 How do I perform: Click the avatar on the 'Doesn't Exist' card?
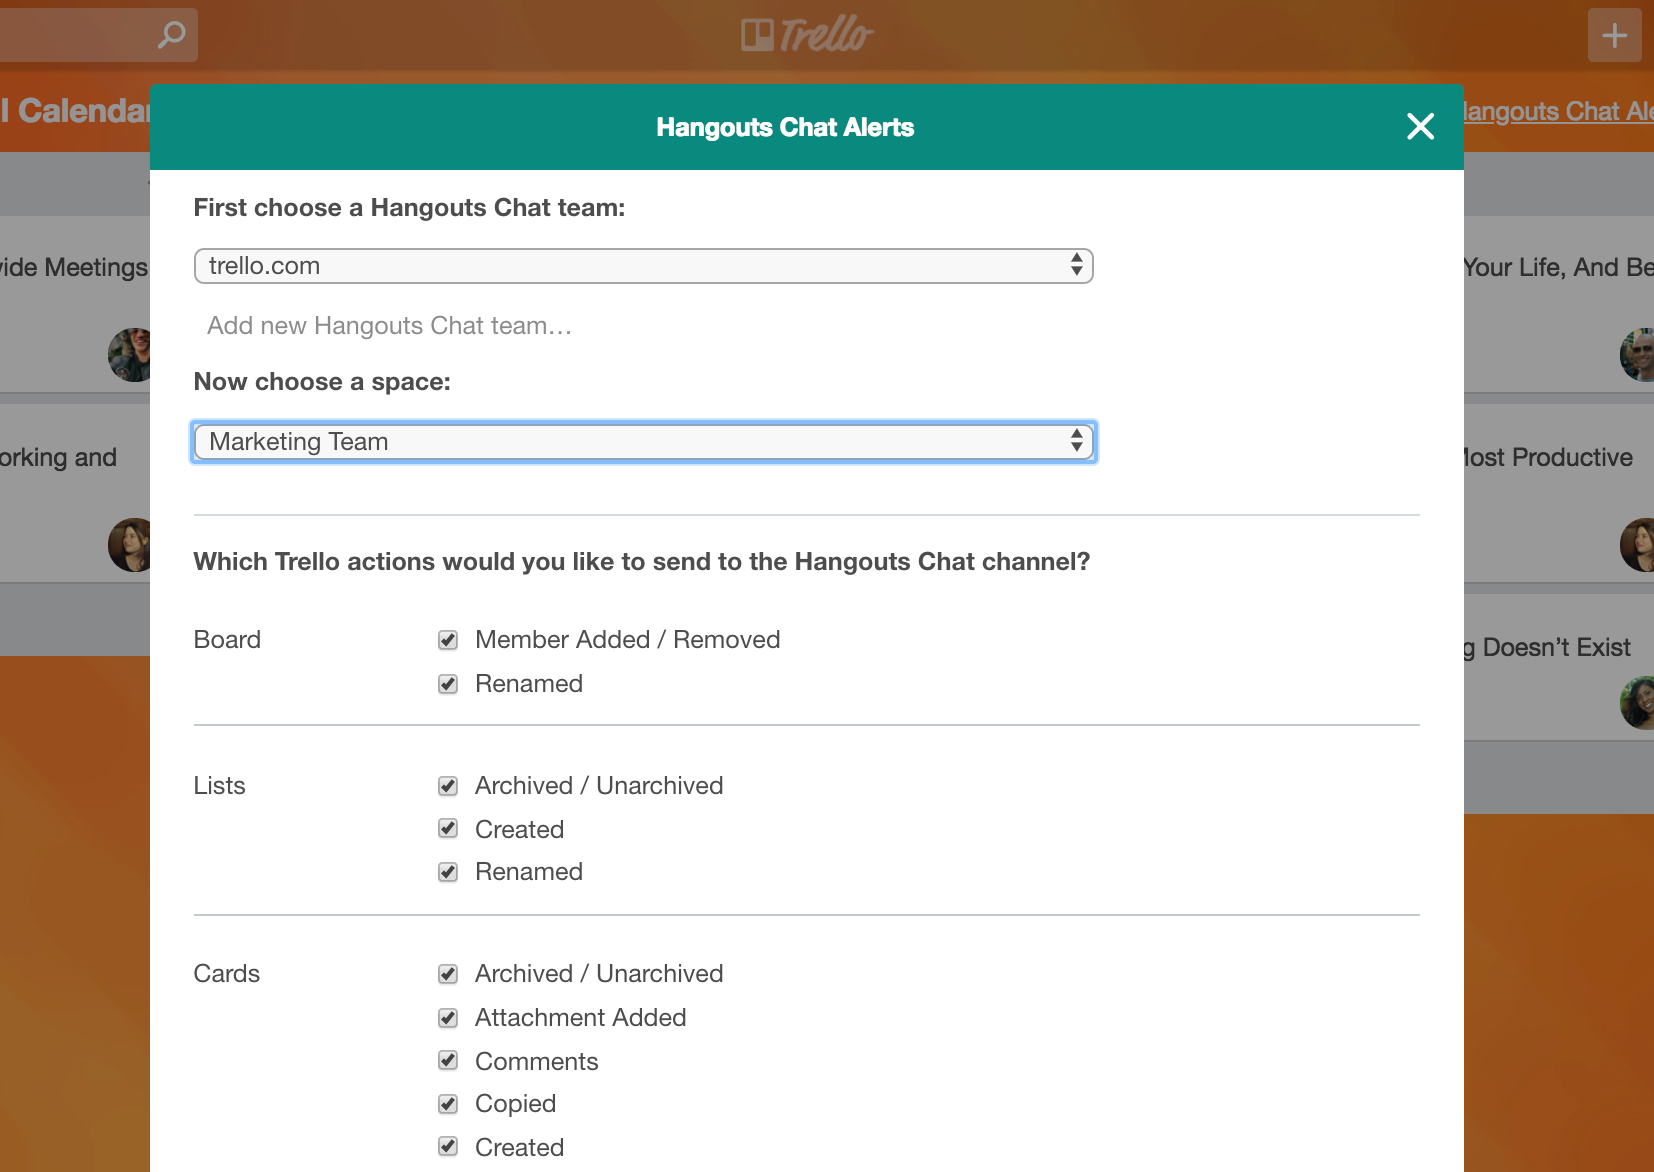click(1637, 703)
